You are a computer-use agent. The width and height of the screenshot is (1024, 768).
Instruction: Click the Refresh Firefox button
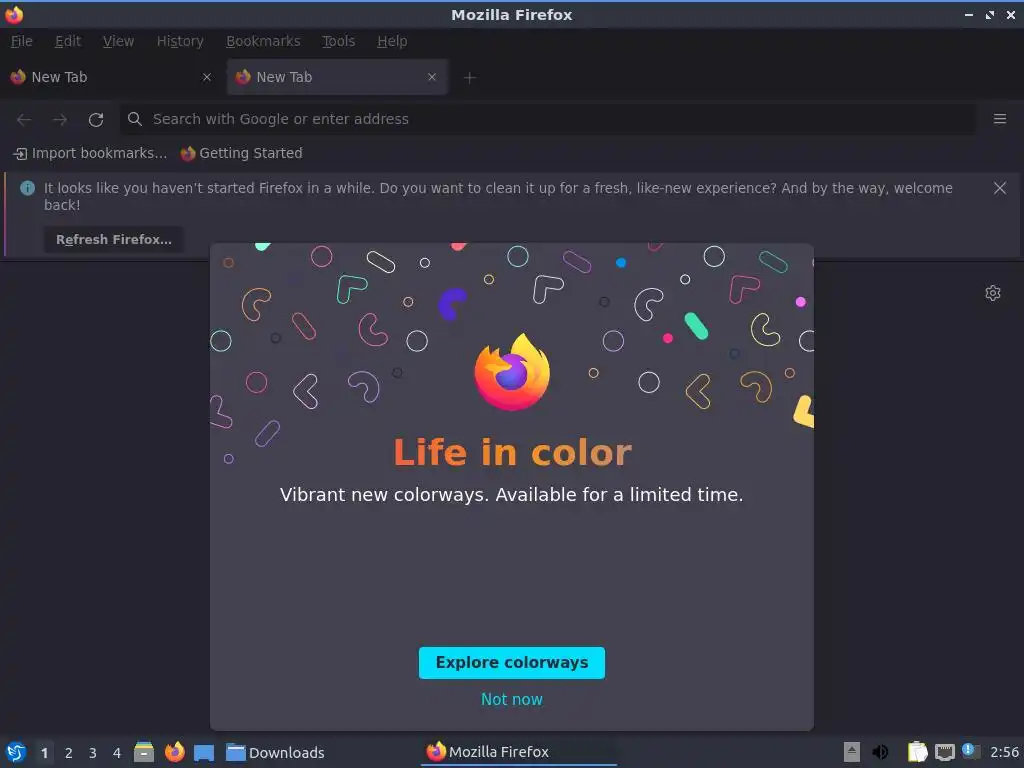114,240
